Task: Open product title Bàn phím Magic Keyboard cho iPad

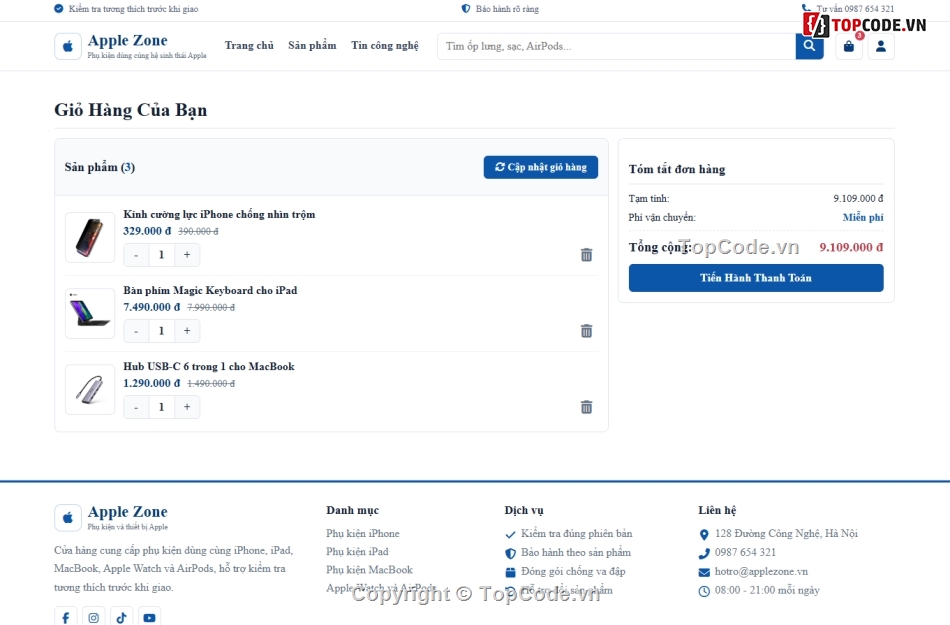Action: tap(210, 291)
